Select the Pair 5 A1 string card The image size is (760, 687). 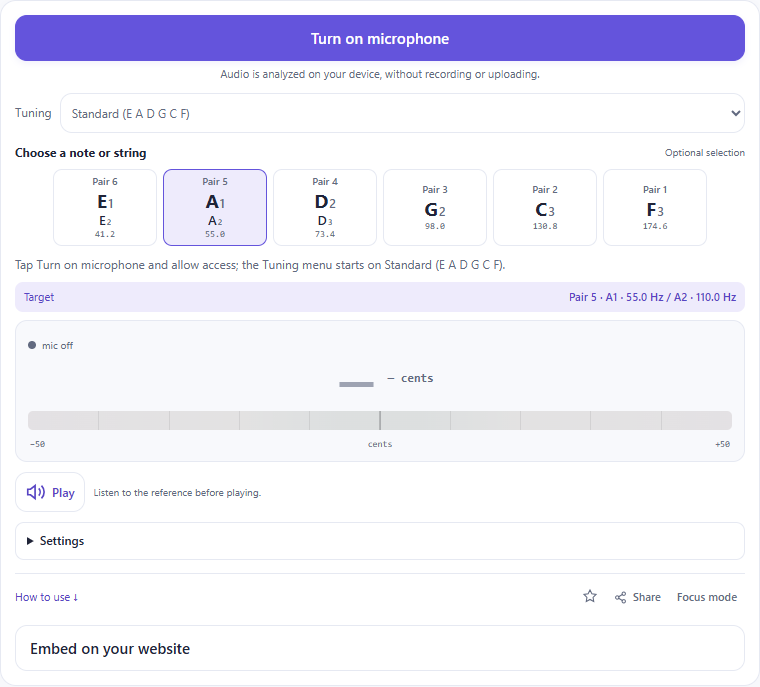(x=215, y=208)
